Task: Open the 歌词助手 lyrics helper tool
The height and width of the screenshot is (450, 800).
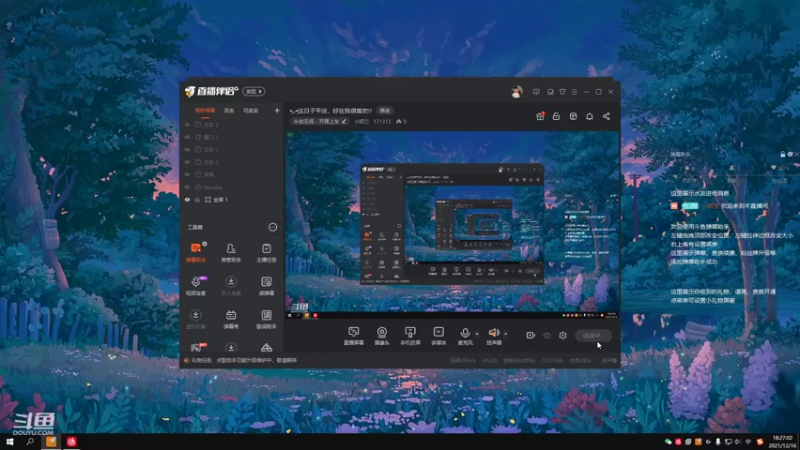Action: [x=266, y=319]
